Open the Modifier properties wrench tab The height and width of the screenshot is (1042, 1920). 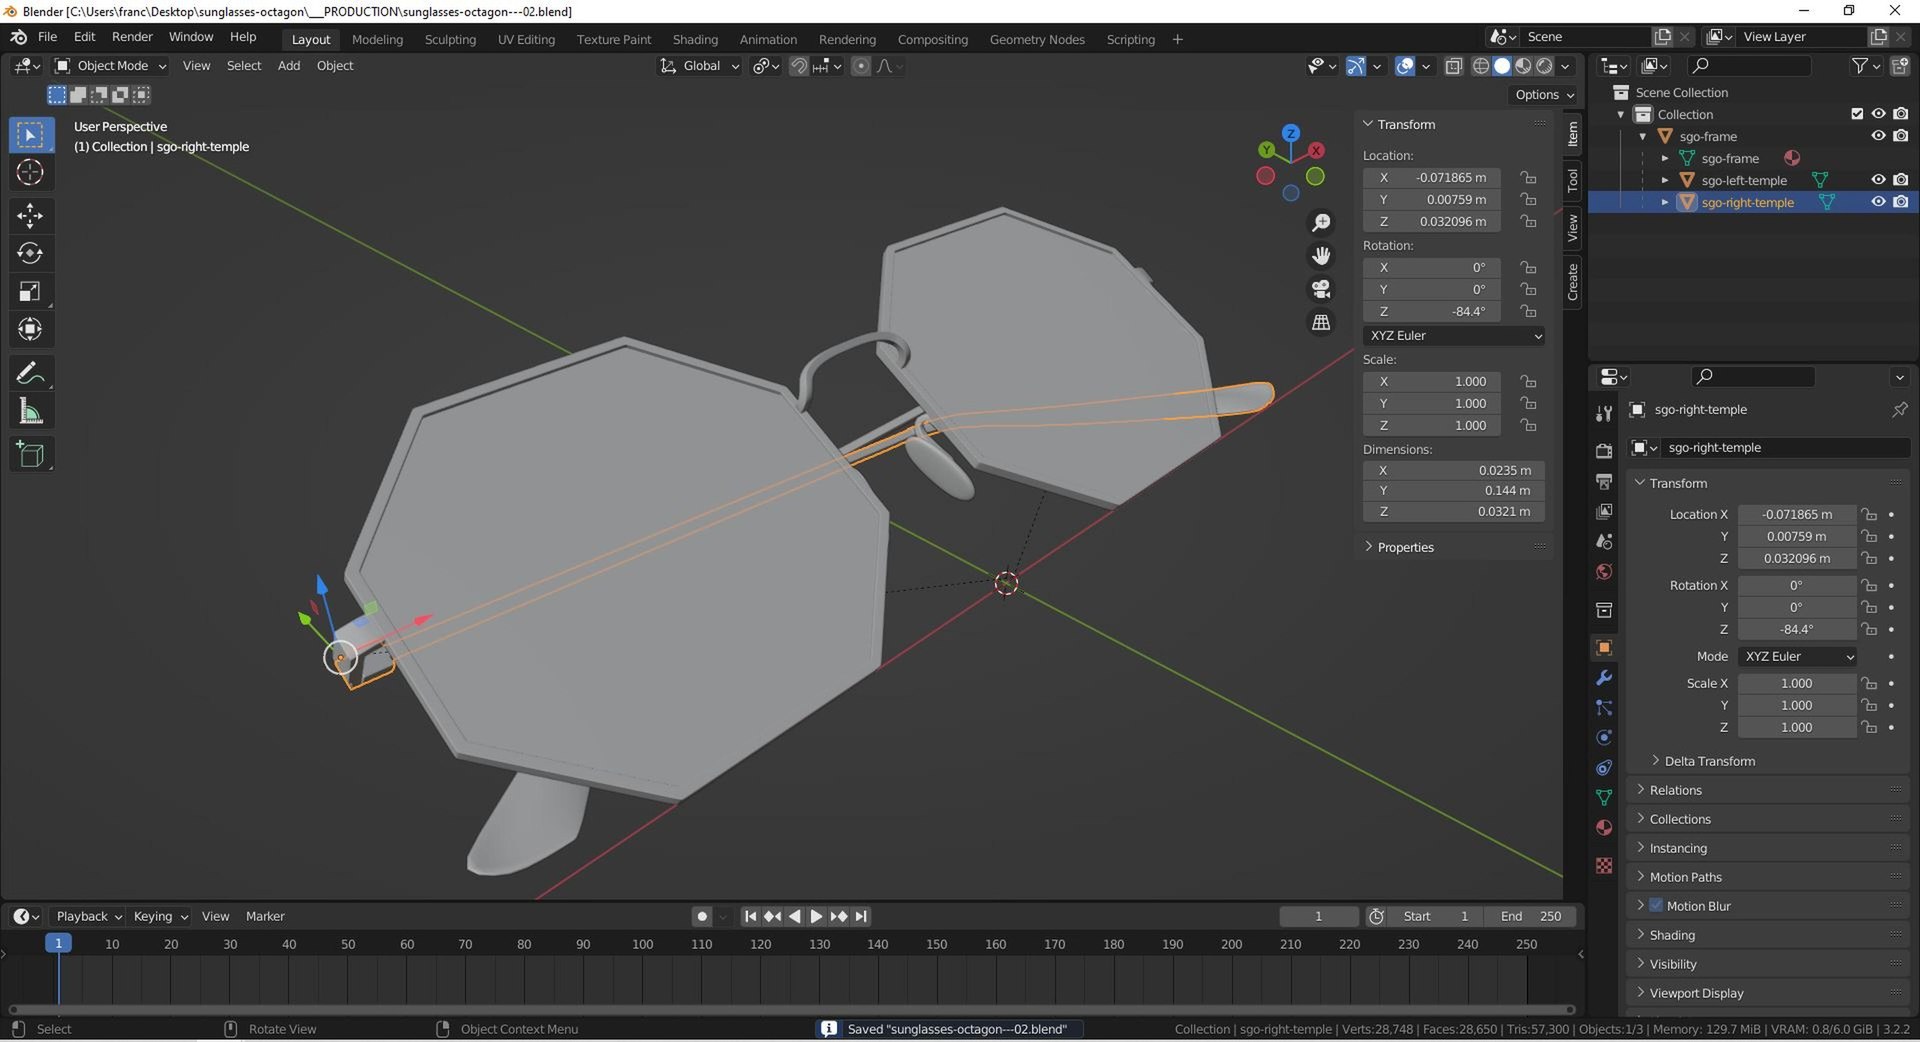coord(1604,678)
